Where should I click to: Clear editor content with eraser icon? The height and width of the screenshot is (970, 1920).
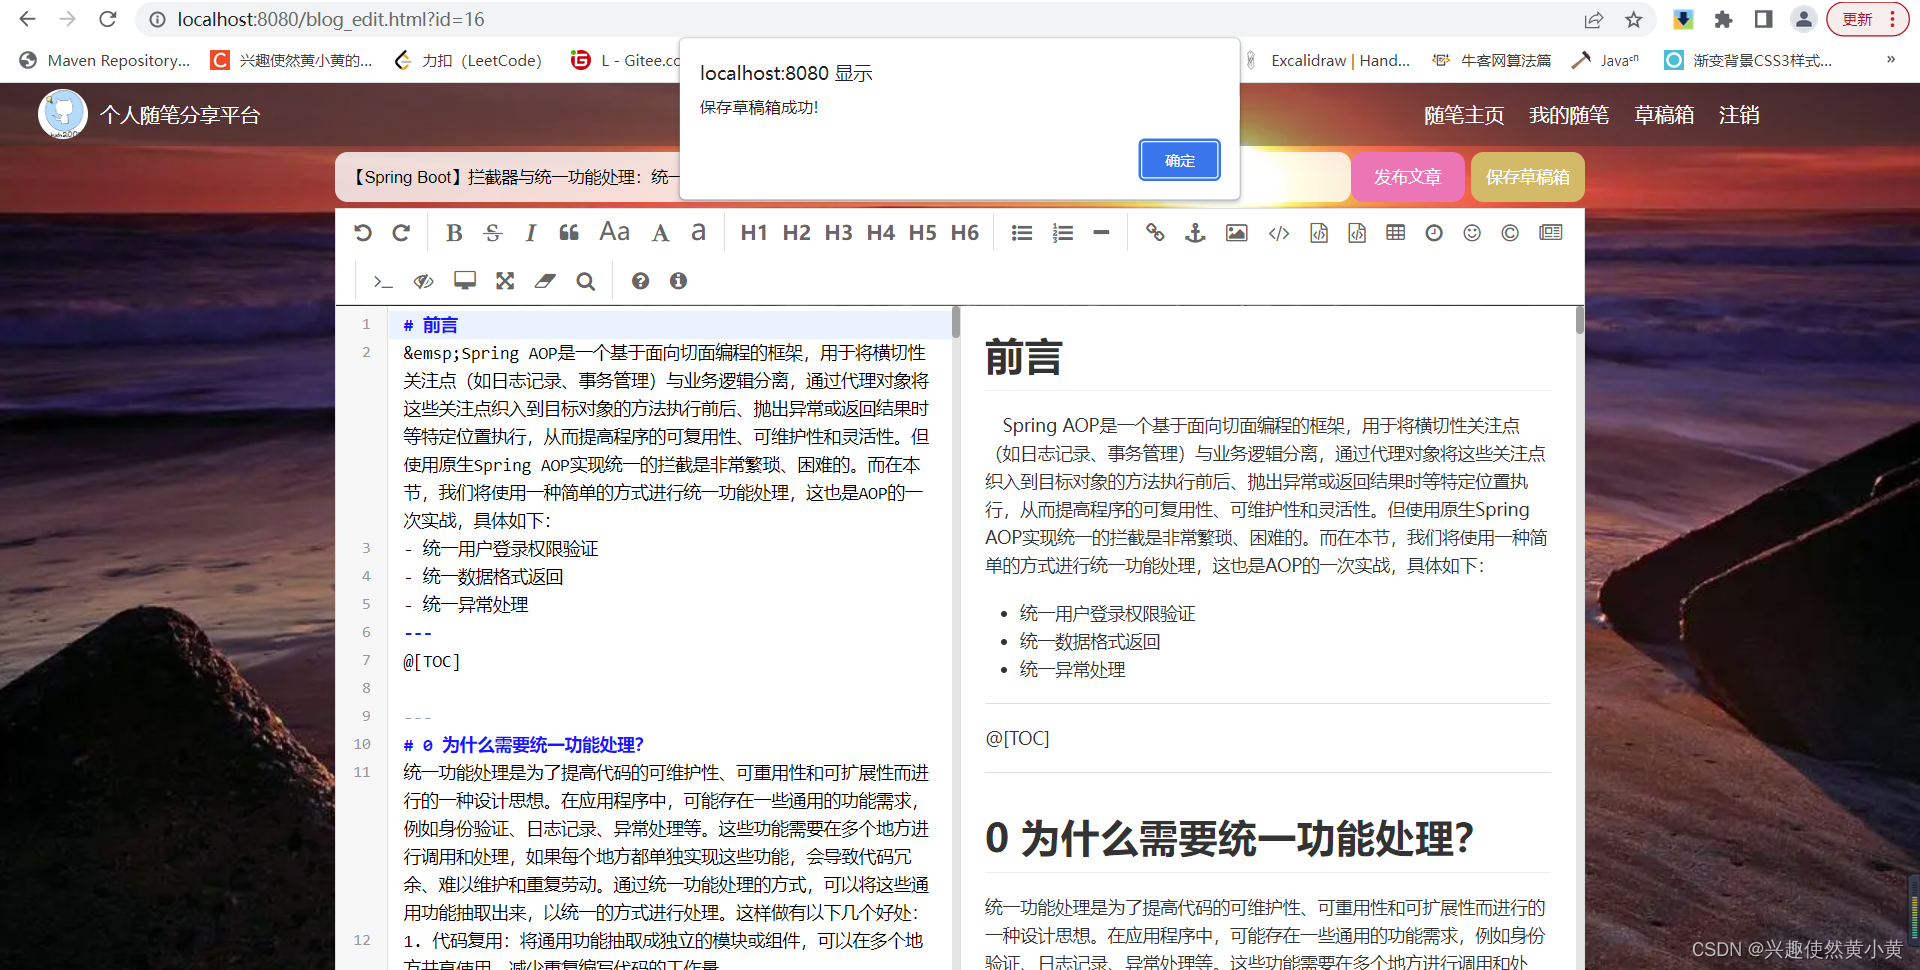[x=545, y=281]
